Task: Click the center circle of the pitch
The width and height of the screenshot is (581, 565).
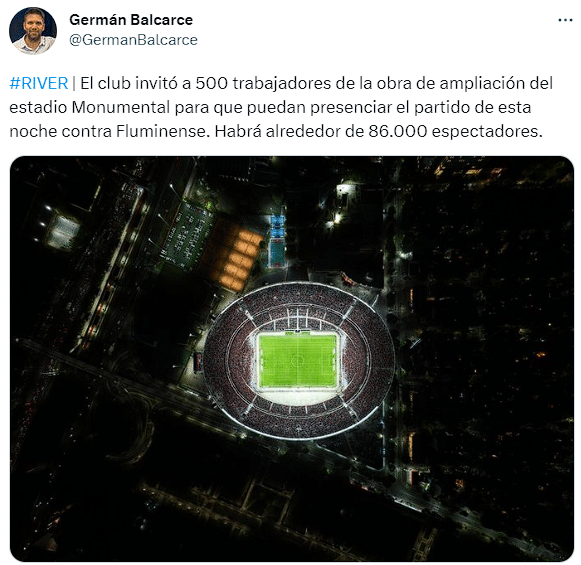Action: tap(298, 360)
